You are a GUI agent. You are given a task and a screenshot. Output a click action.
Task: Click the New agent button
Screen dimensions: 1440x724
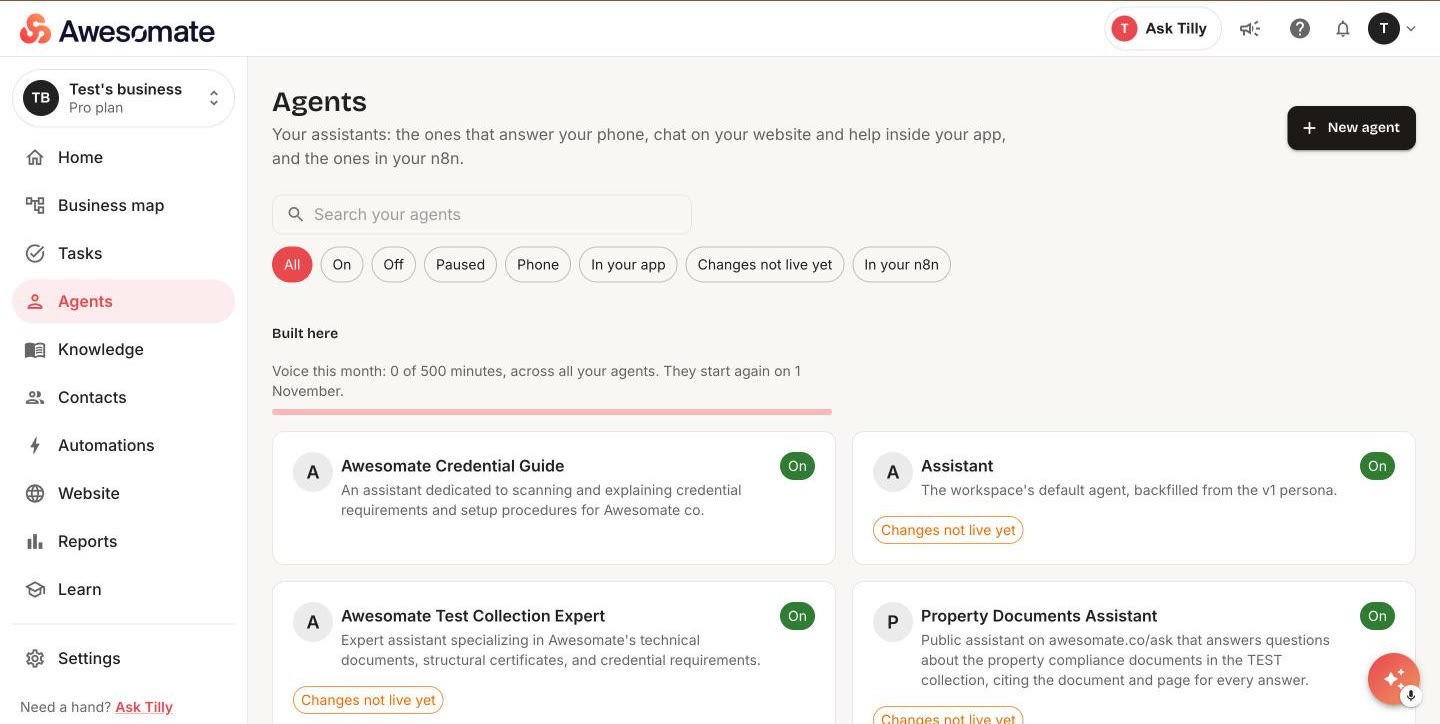(x=1351, y=128)
